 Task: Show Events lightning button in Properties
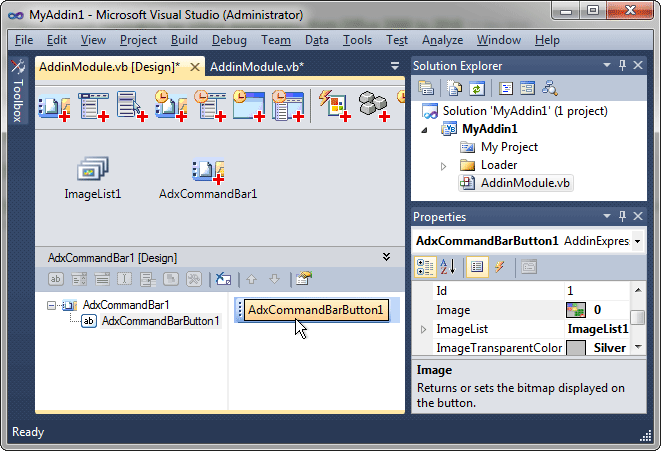tap(500, 267)
